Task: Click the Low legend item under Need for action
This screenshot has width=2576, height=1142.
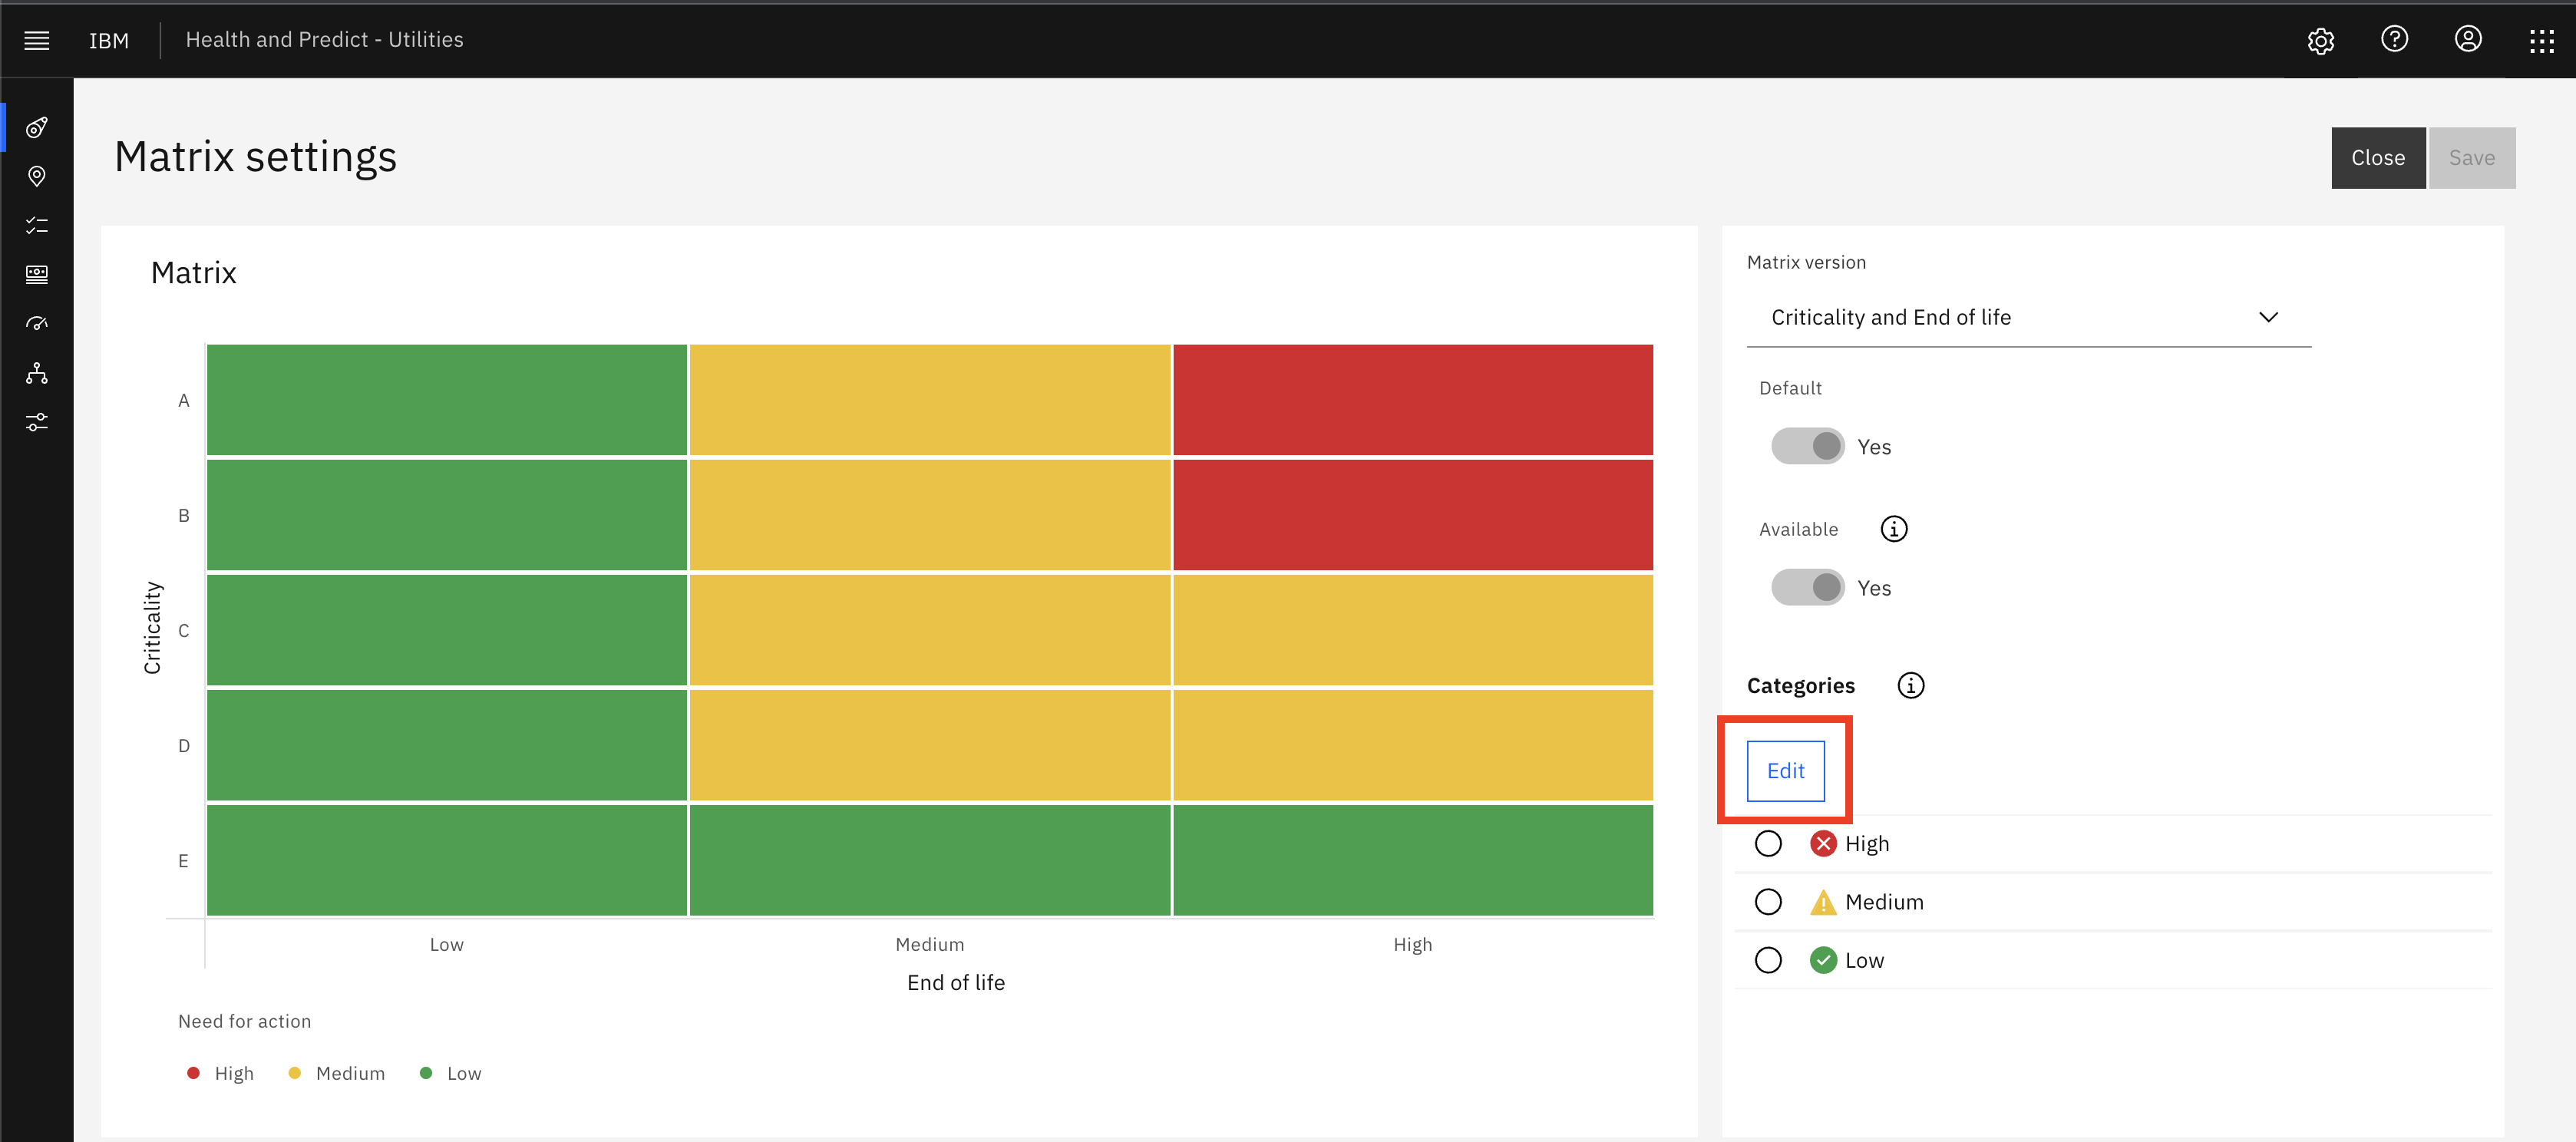Action: tap(450, 1073)
